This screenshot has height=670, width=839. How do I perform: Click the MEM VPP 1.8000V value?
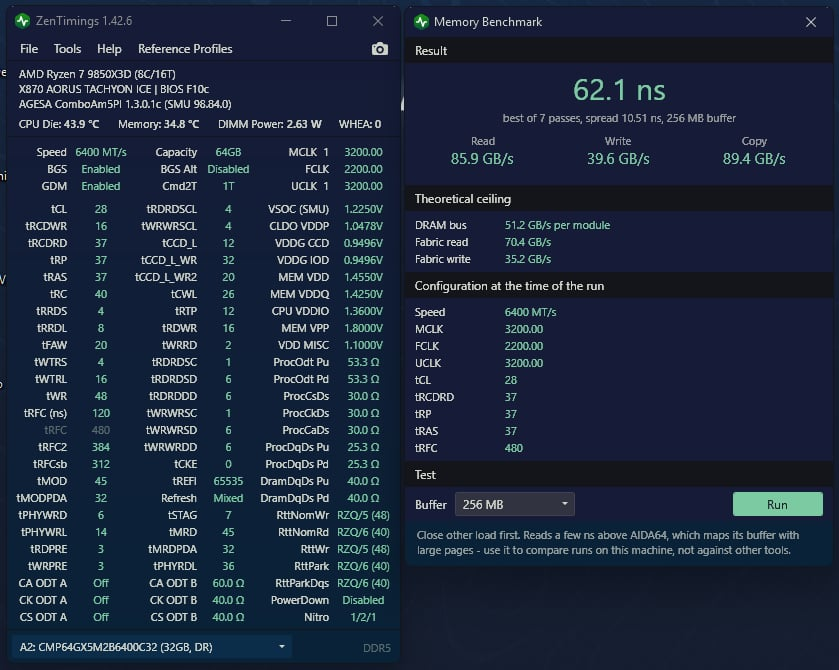(x=363, y=328)
